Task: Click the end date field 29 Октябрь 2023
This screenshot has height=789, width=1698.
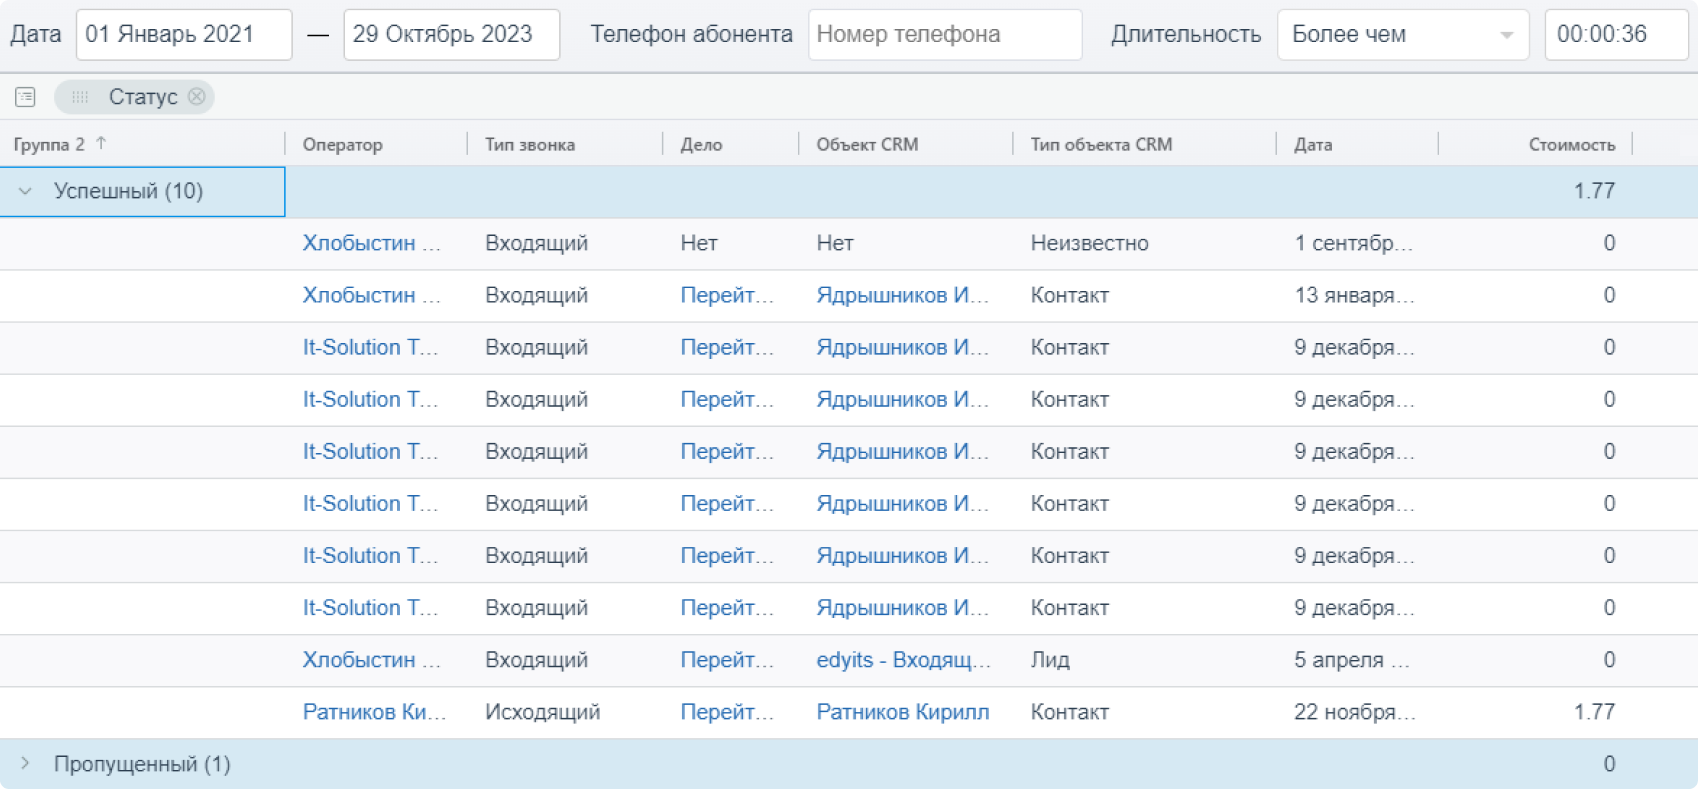Action: tap(451, 35)
